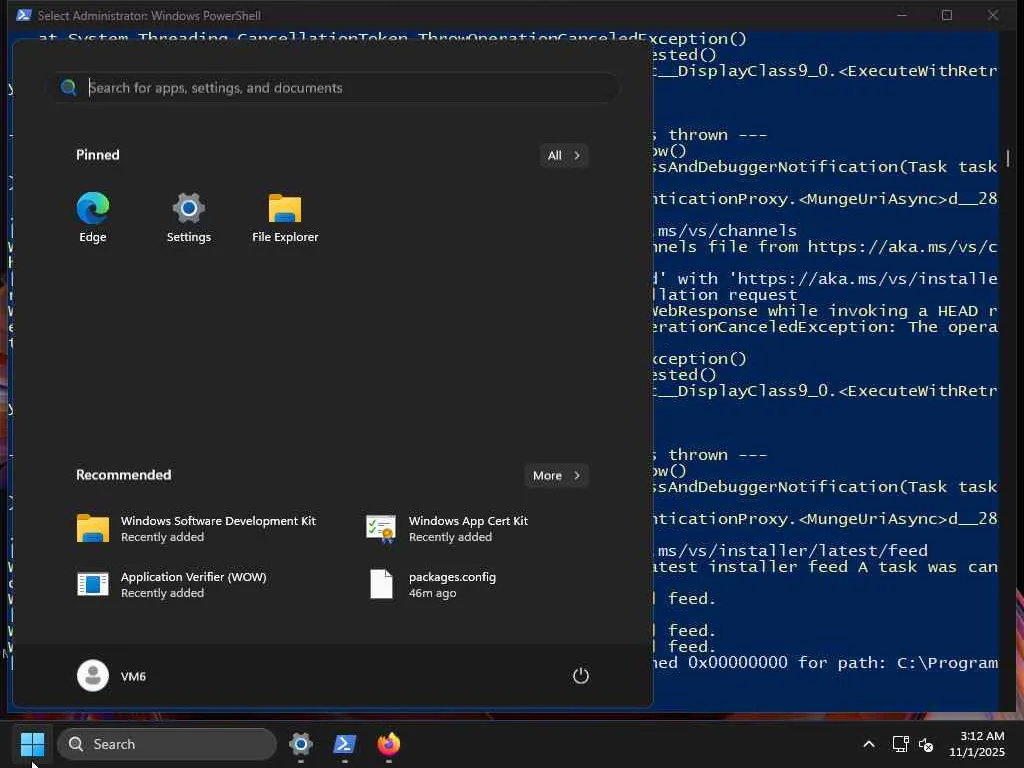Open the pinned File Explorer app

pos(285,217)
